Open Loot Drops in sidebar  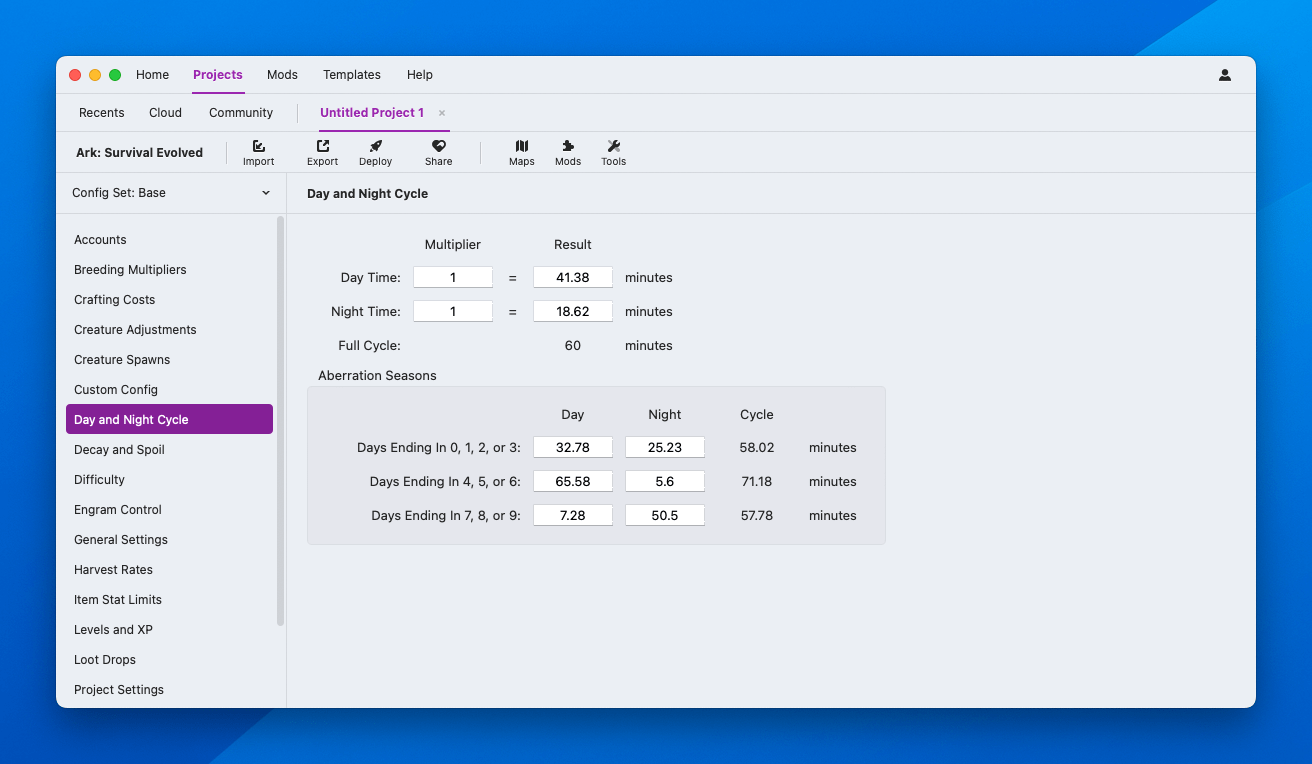tap(169, 660)
